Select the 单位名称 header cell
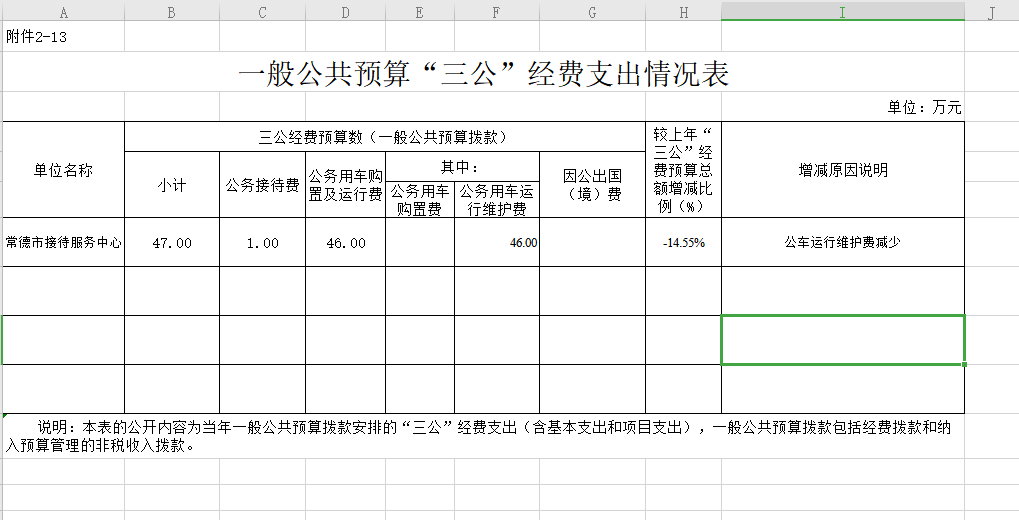Screen dimensions: 1019x520 (x=64, y=170)
